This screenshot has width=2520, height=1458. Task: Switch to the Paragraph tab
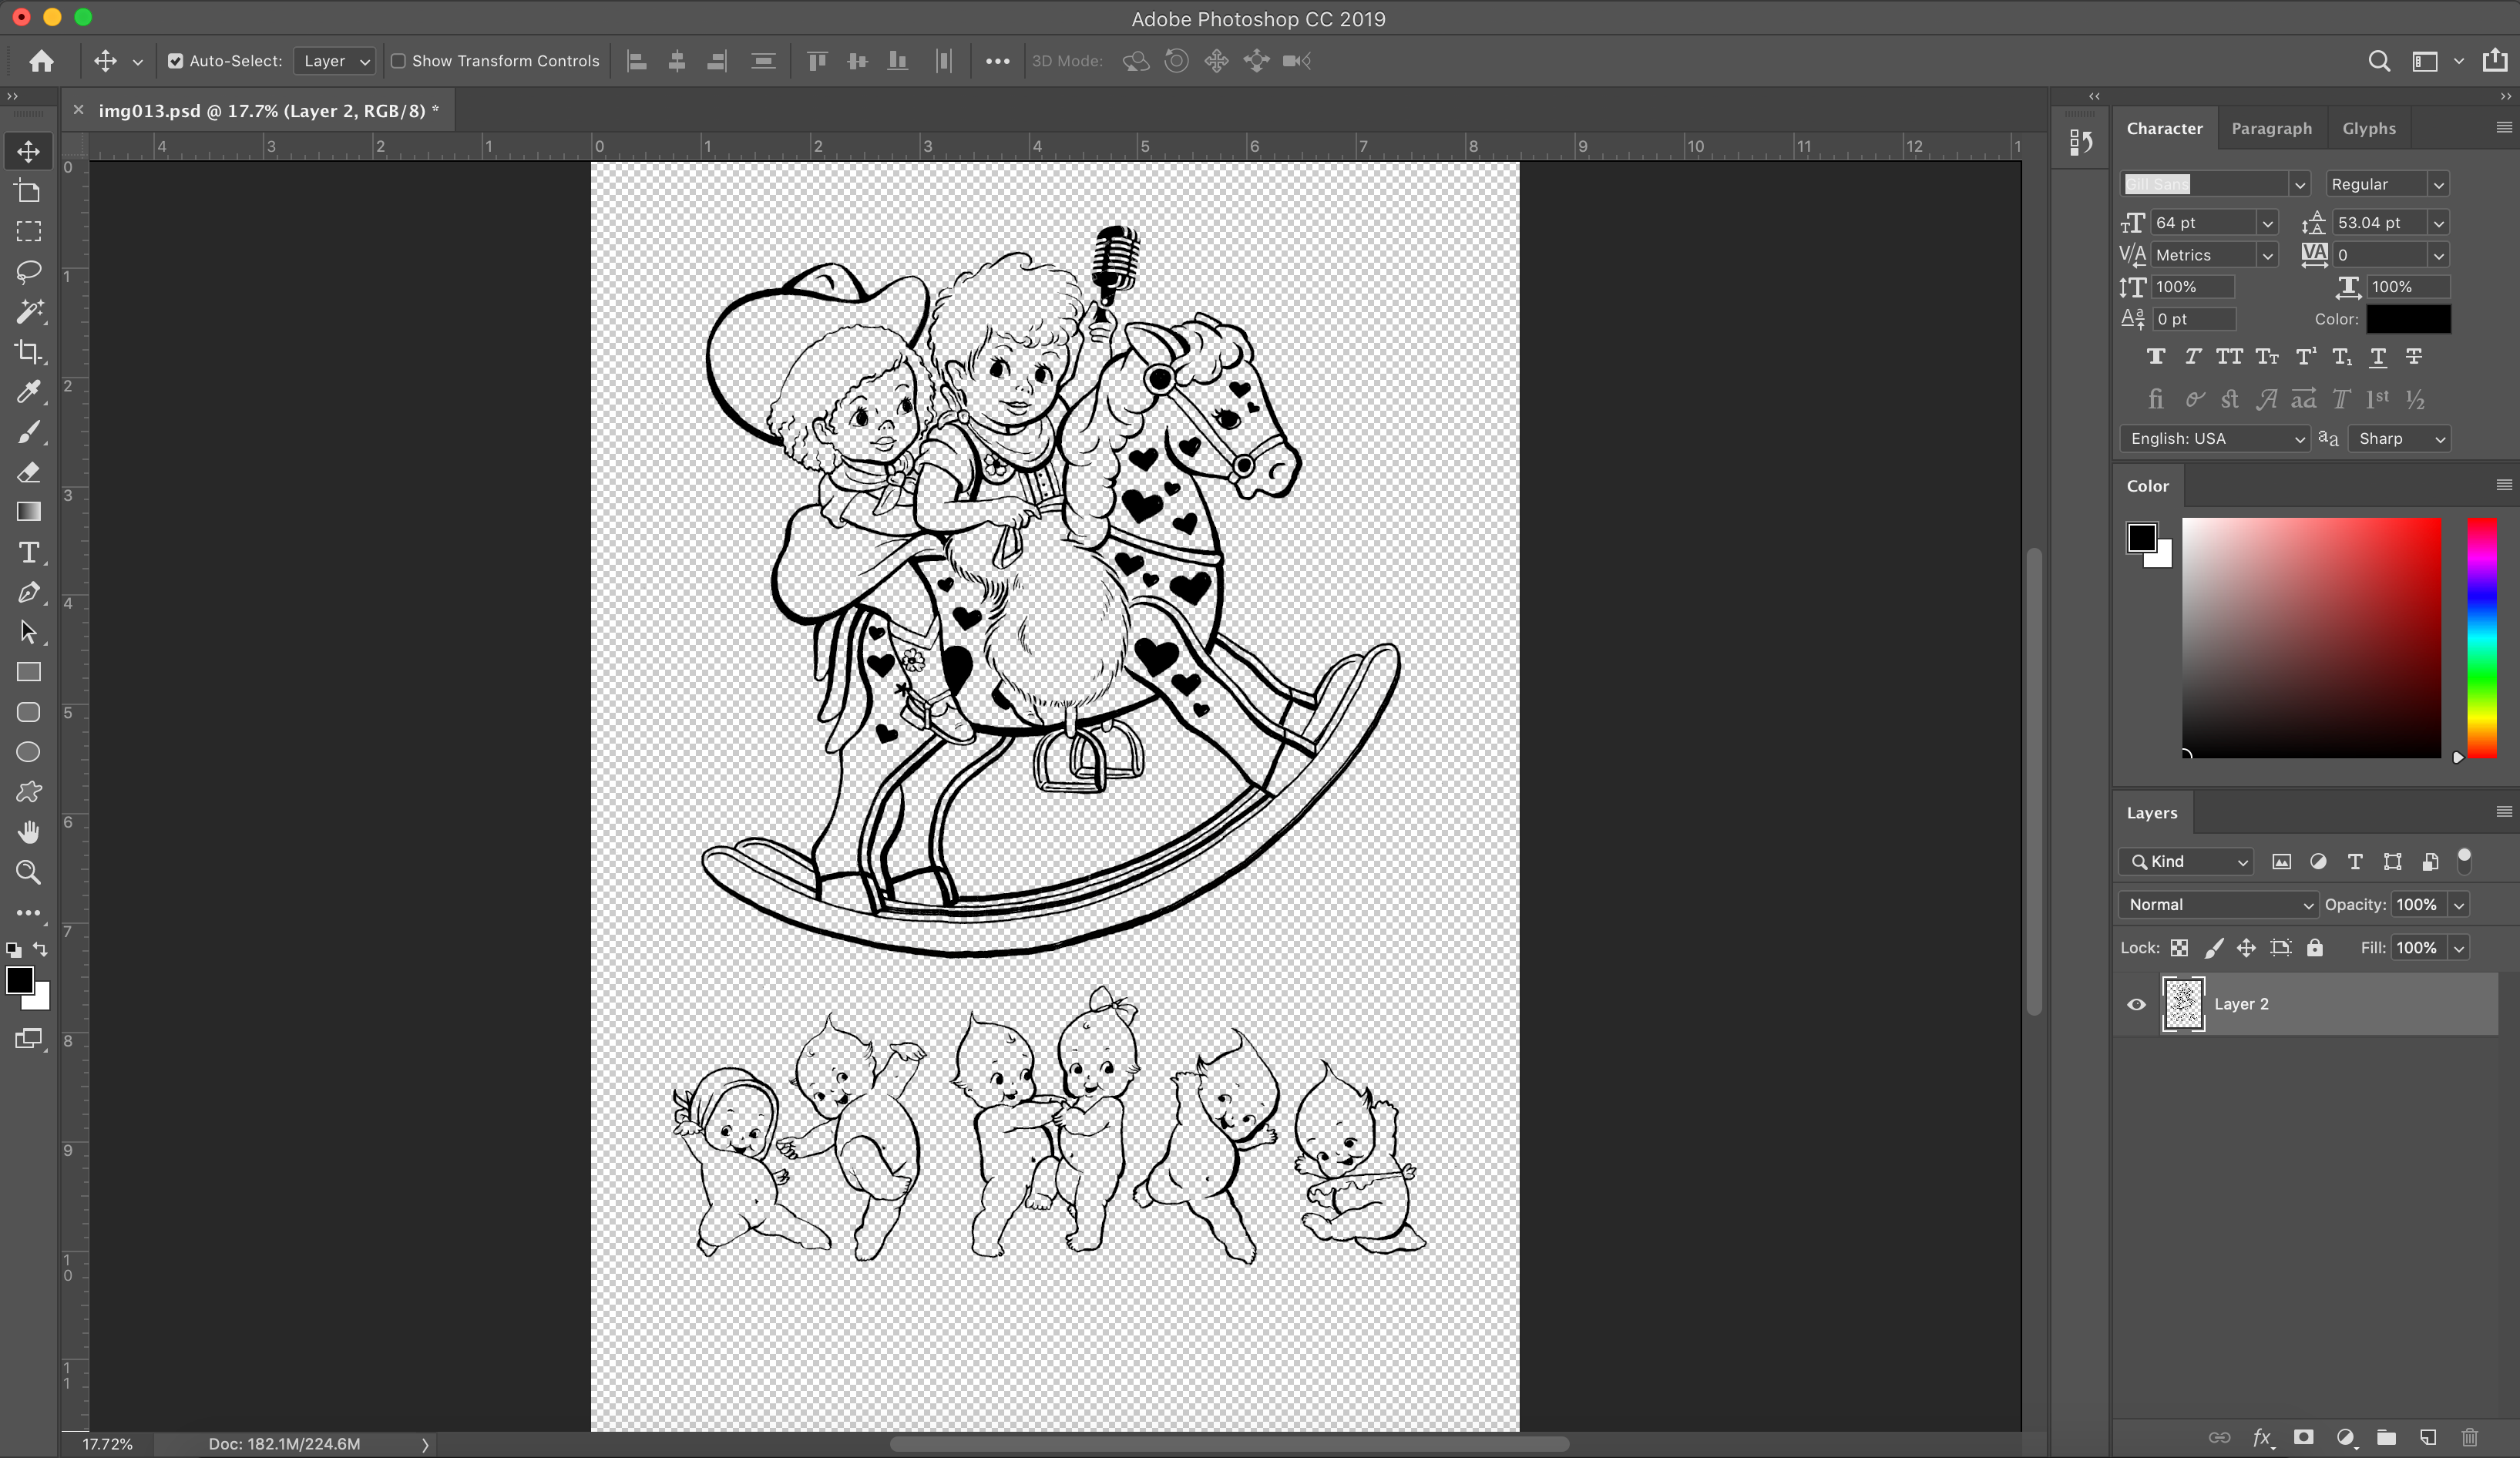[x=2271, y=128]
